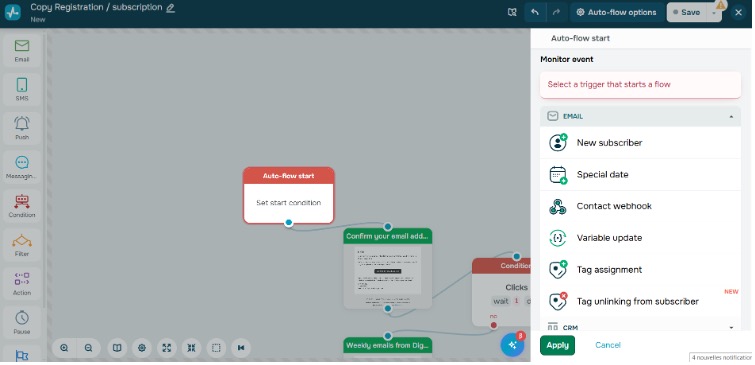Zoom out on the flow canvas

pyautogui.click(x=88, y=348)
